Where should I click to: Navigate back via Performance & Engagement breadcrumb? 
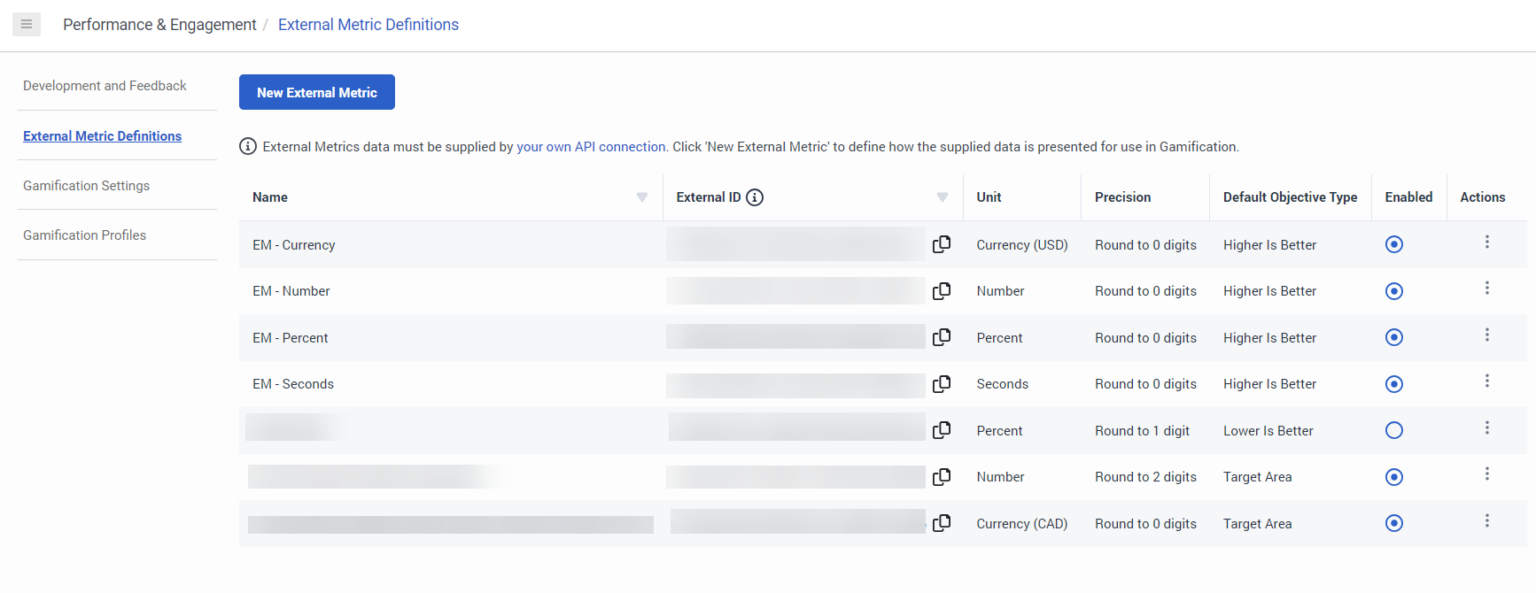159,24
